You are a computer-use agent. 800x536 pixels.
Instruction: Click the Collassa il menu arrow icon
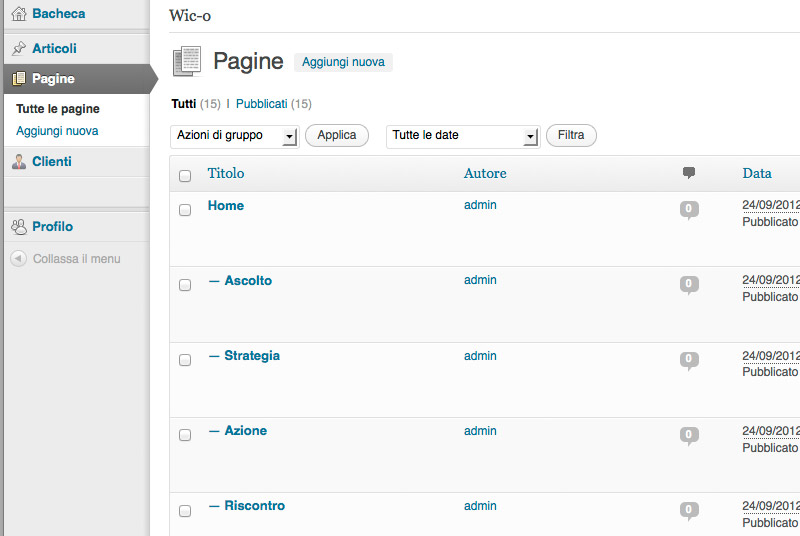pyautogui.click(x=19, y=259)
